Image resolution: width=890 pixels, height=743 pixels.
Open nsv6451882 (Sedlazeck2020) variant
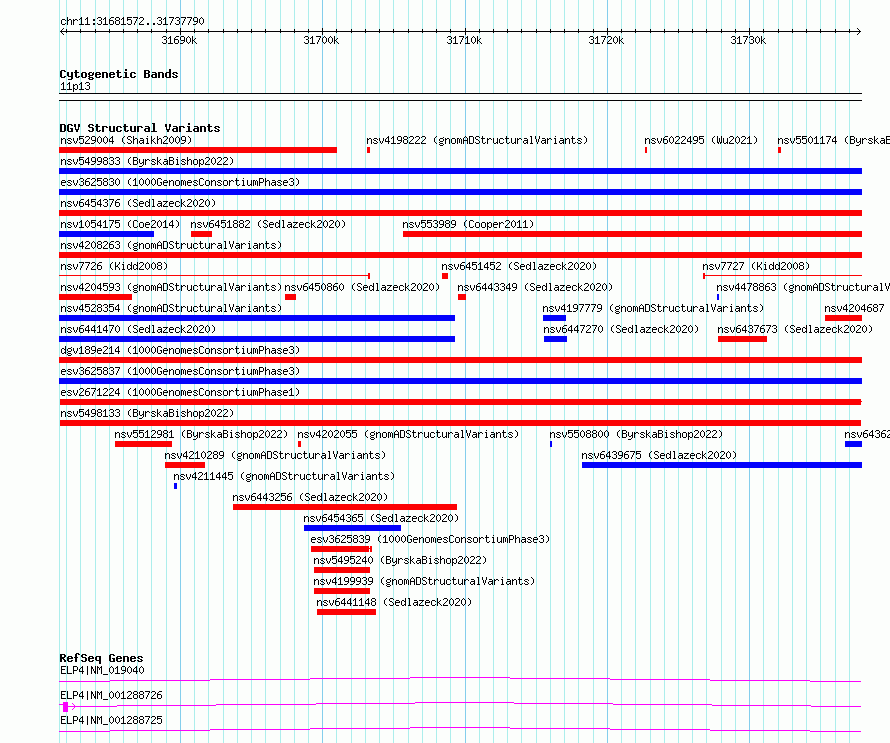point(268,224)
